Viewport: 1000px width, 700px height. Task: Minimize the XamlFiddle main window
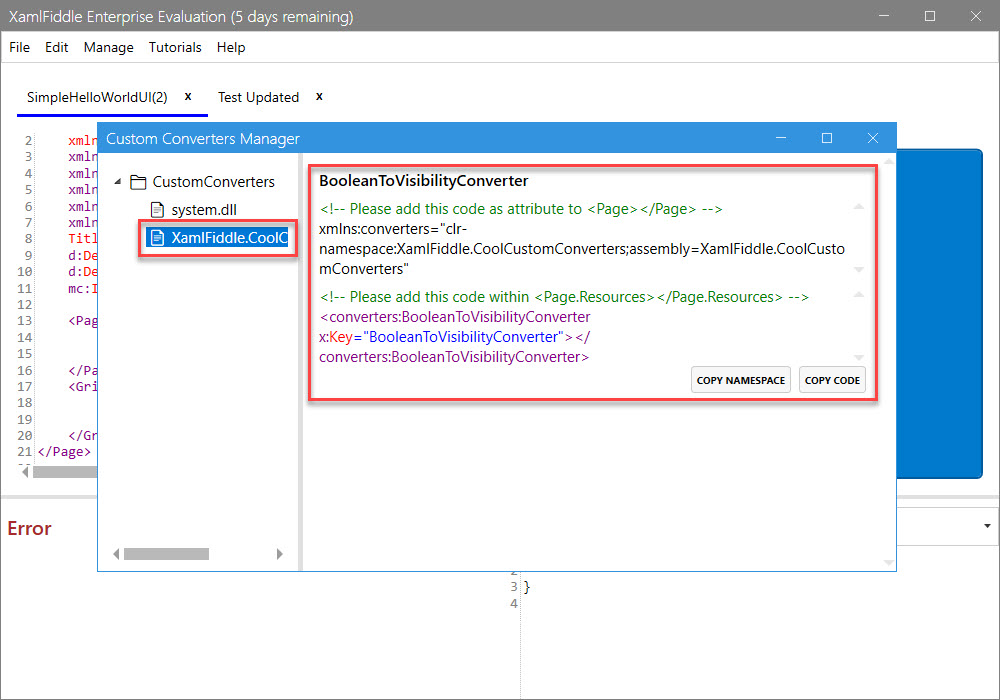[884, 16]
